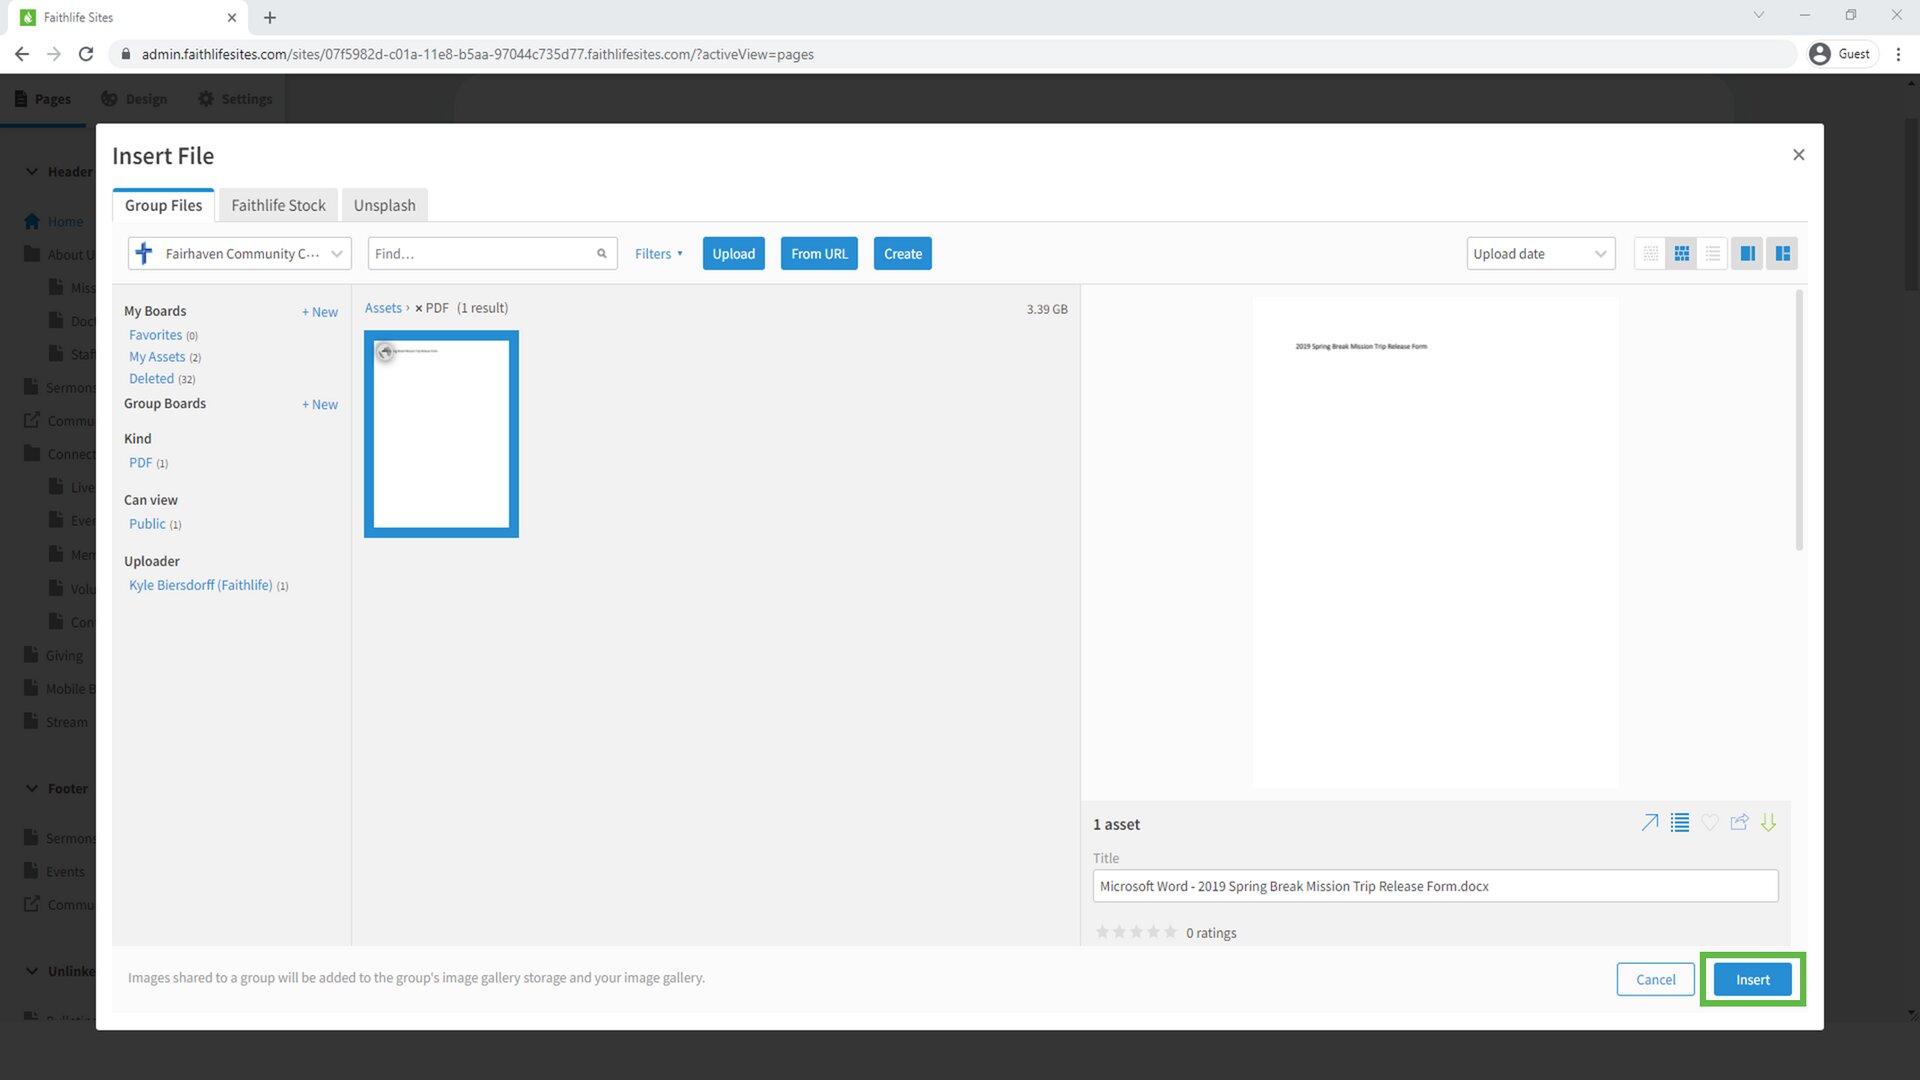Open the Stream page in sidebar
Image resolution: width=1920 pixels, height=1080 pixels.
[66, 722]
